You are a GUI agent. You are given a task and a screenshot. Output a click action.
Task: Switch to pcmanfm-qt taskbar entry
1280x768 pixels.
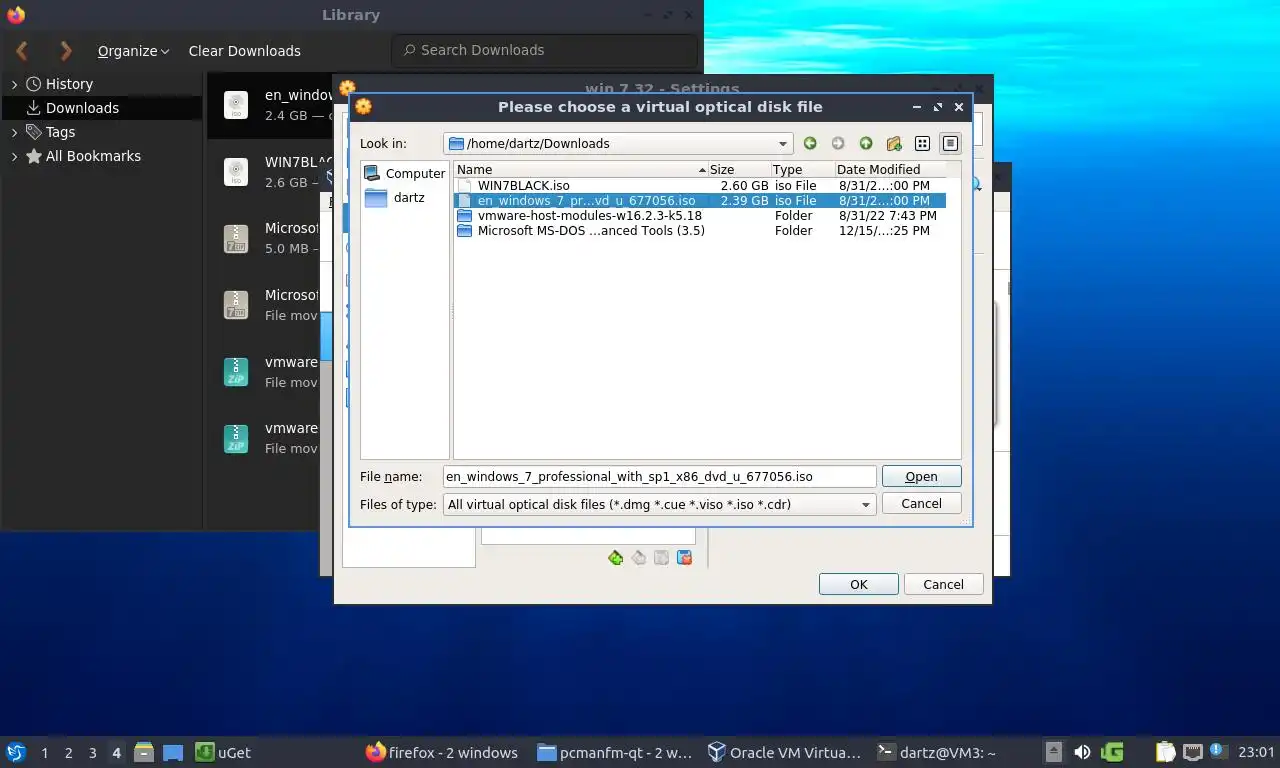click(x=613, y=752)
